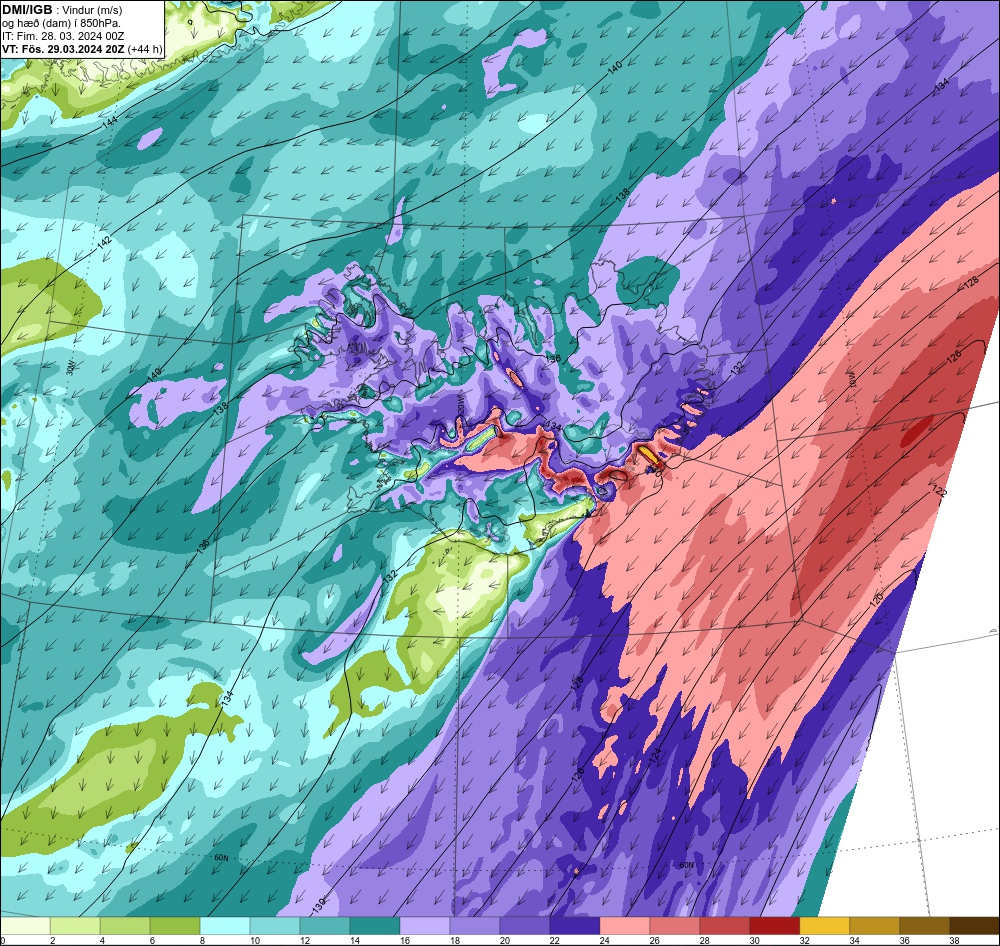Pick the 8–10 m/s light cyan legend swatch
Screen dimensions: 1000x946
[225, 926]
